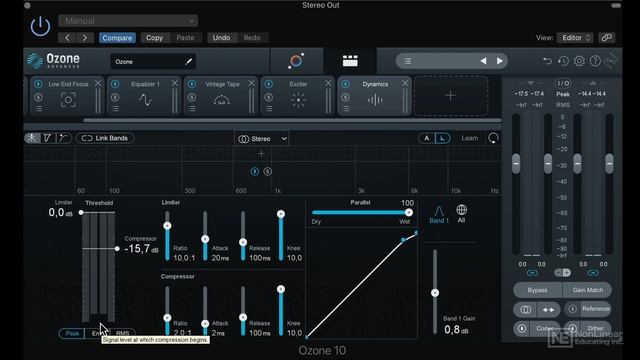
Task: Remove the Exciter module
Action: (x=328, y=83)
